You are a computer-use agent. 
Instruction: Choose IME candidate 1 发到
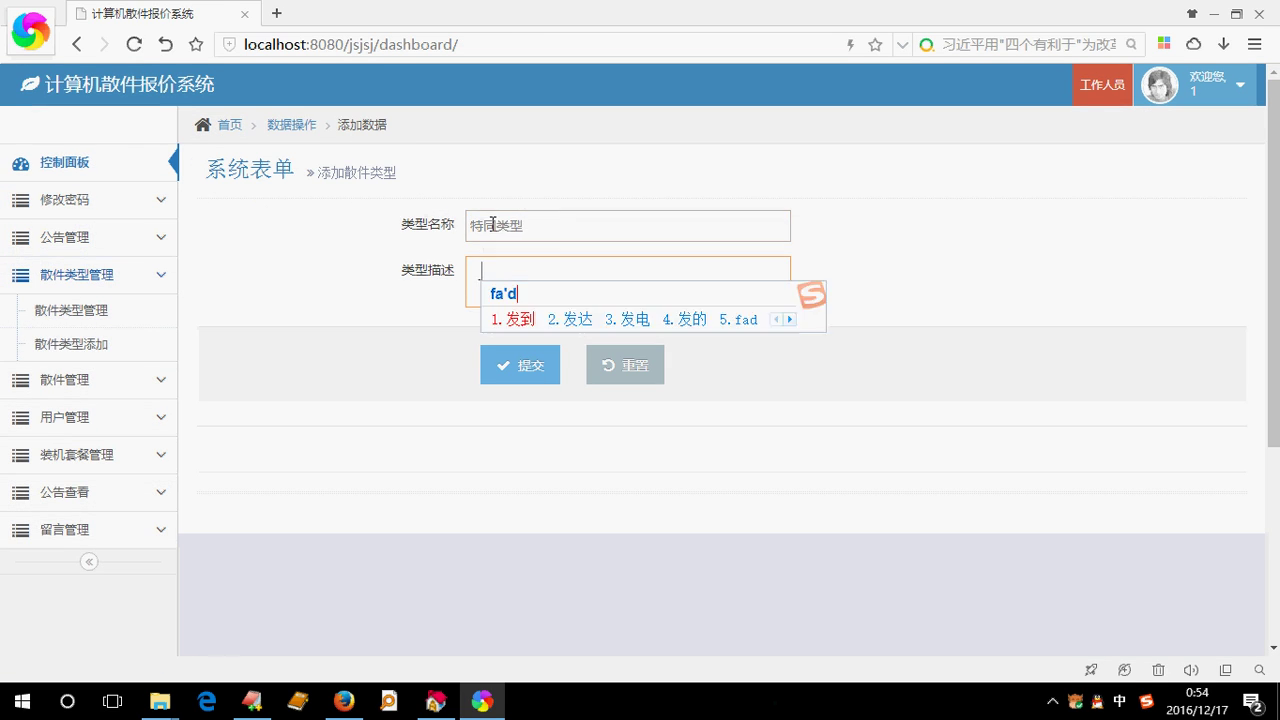513,319
